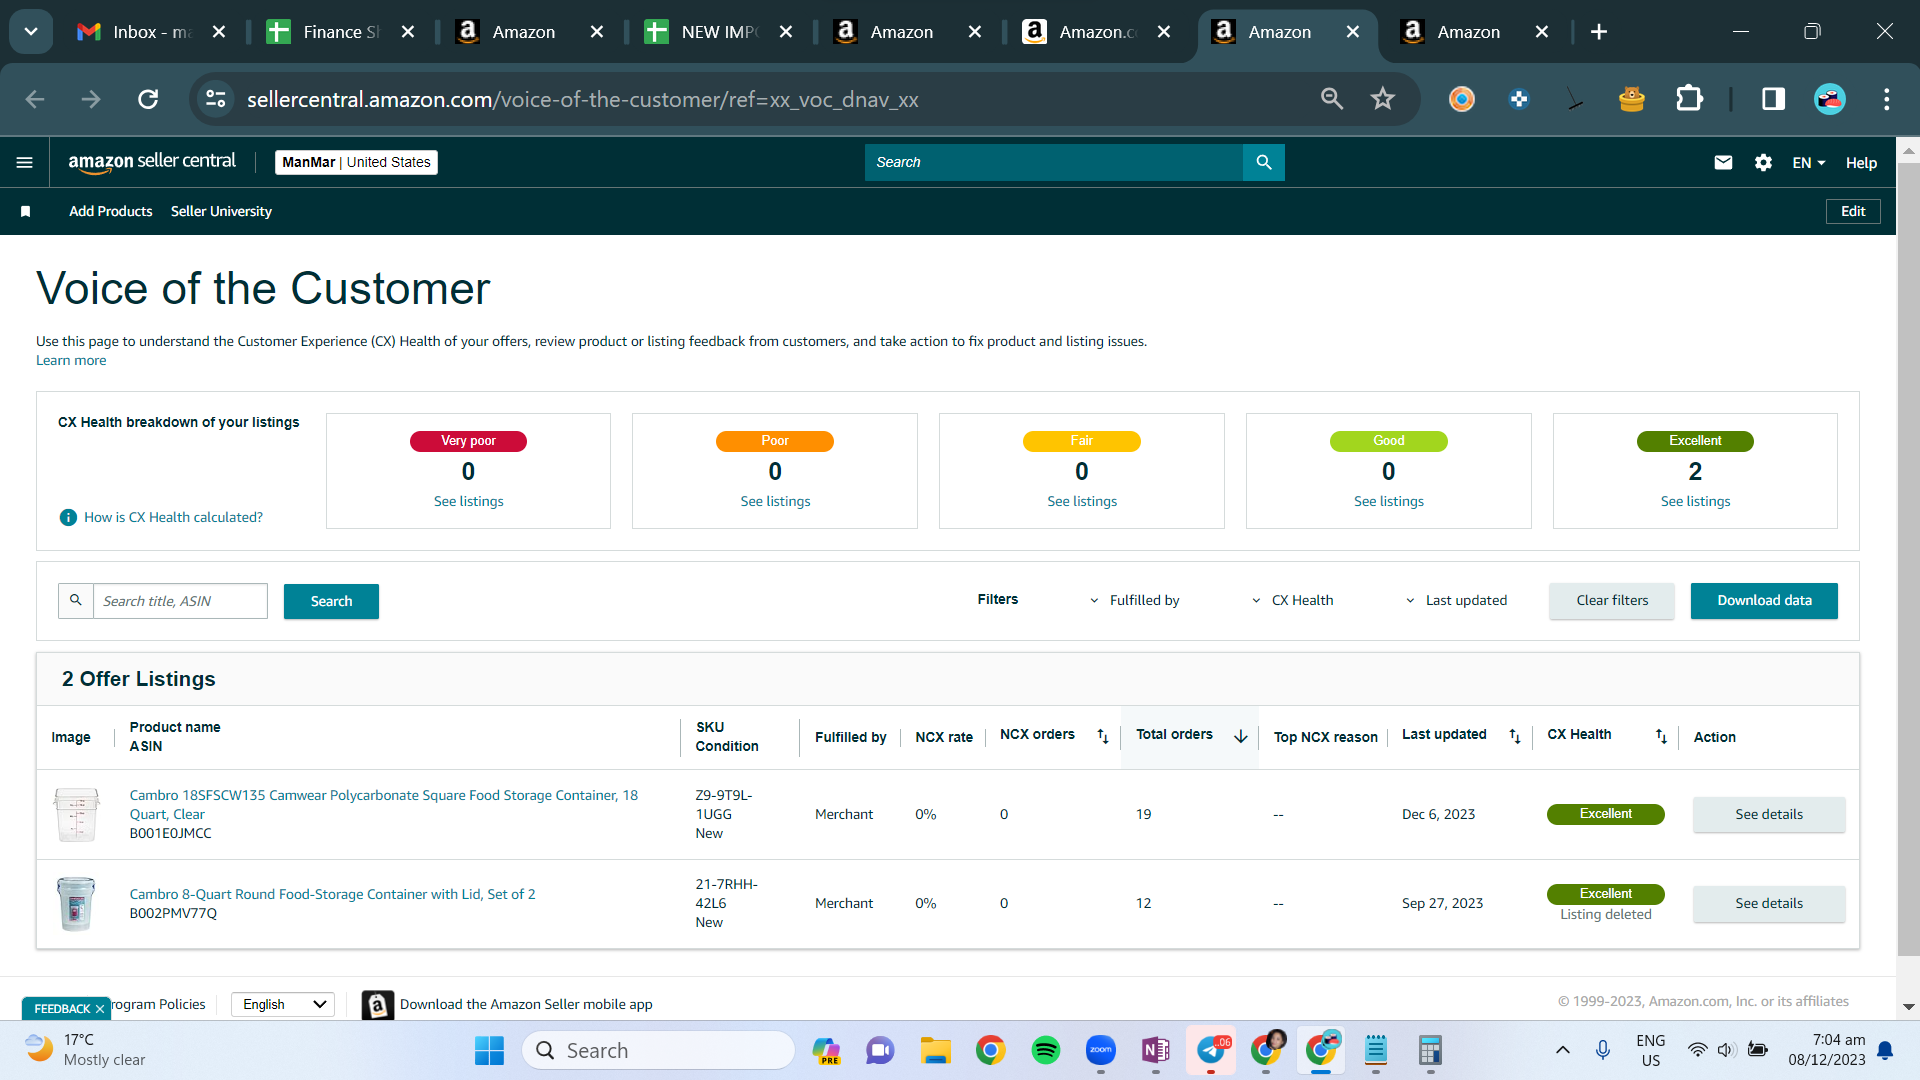Close the FEEDBACK tab with its X
This screenshot has height=1080, width=1920.
click(100, 1009)
